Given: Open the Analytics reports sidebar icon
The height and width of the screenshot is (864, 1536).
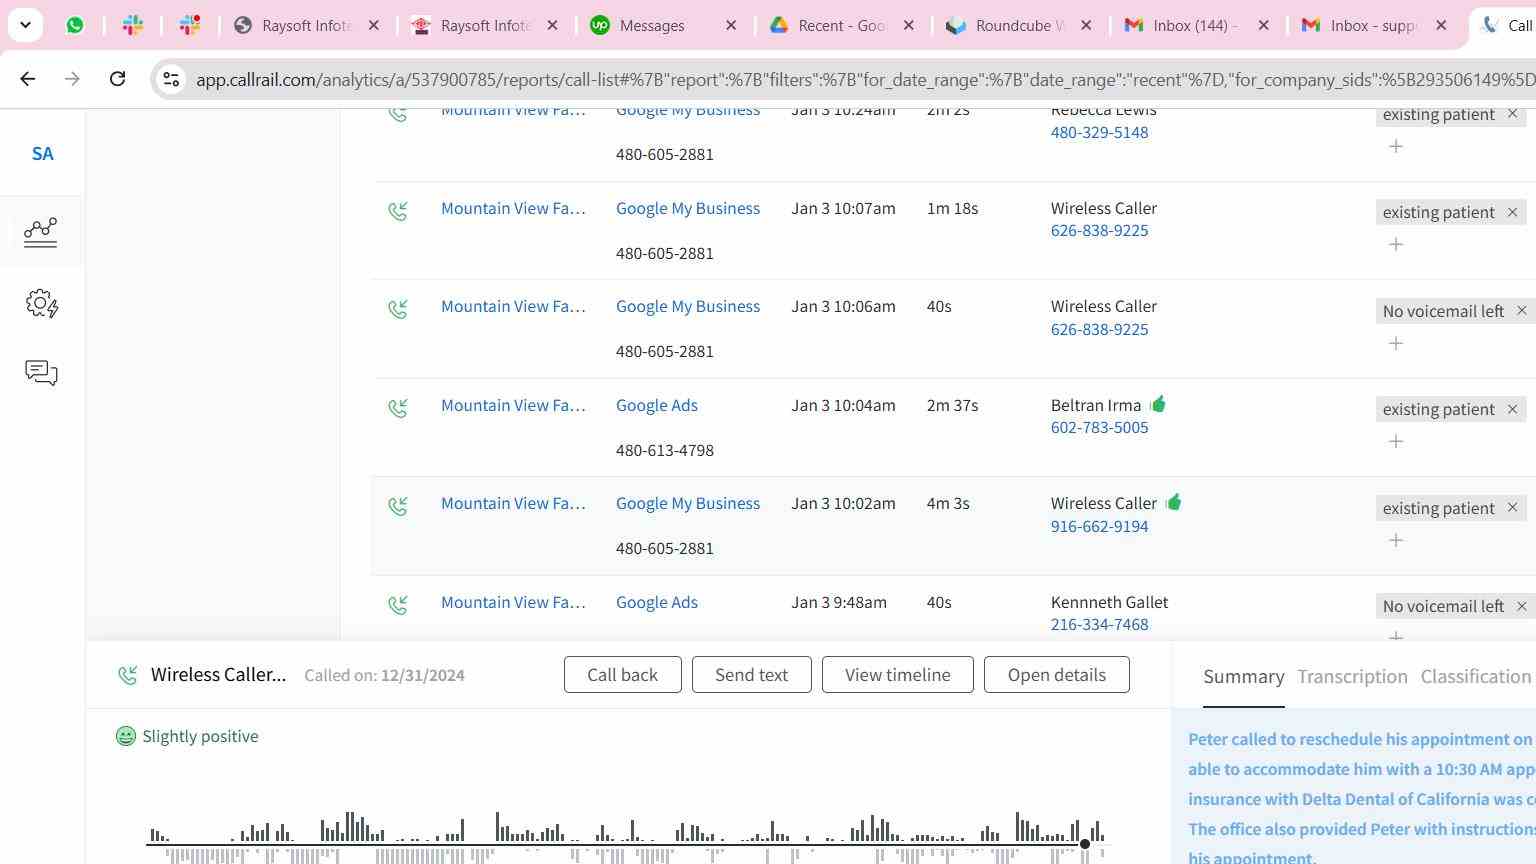Looking at the screenshot, I should click(41, 232).
